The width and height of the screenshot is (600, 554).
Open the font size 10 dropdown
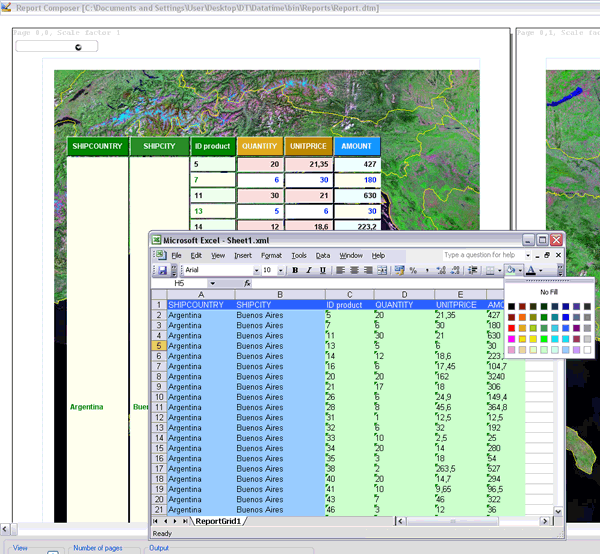pos(280,270)
